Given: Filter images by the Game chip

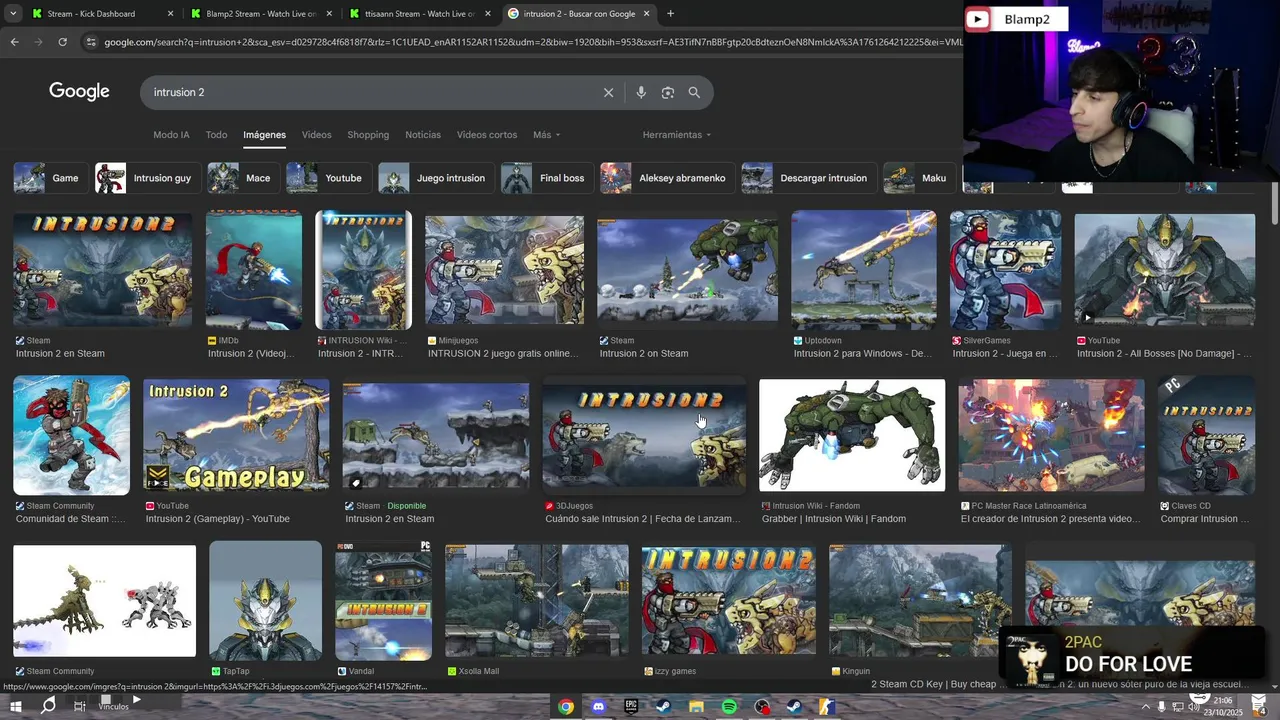Looking at the screenshot, I should (x=49, y=178).
